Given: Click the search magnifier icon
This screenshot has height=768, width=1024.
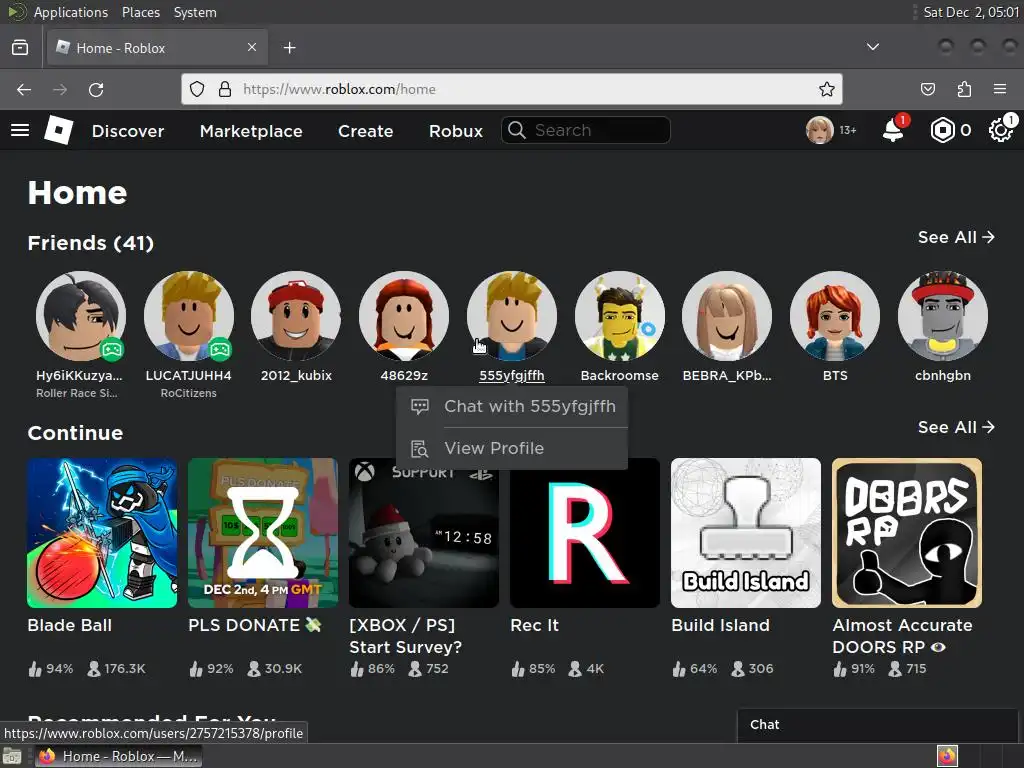Looking at the screenshot, I should point(517,130).
